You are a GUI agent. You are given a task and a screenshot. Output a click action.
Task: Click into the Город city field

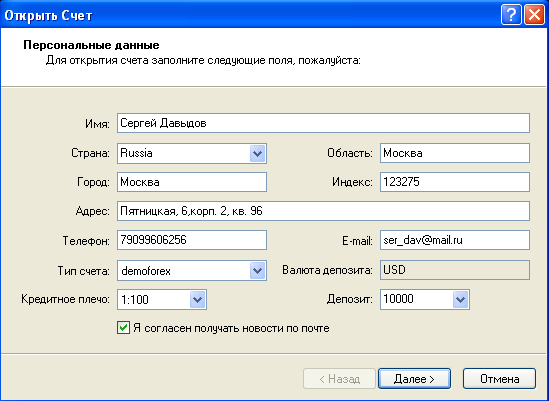point(192,182)
